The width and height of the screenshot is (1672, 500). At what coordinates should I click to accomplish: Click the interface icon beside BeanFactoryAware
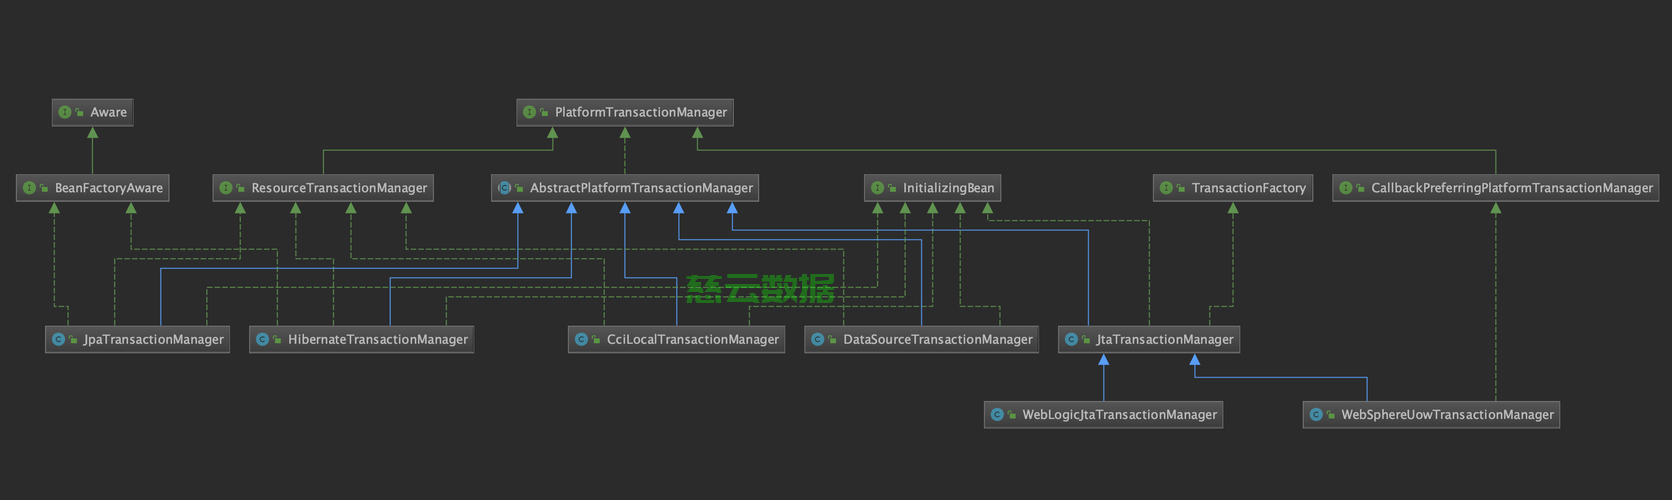[29, 188]
